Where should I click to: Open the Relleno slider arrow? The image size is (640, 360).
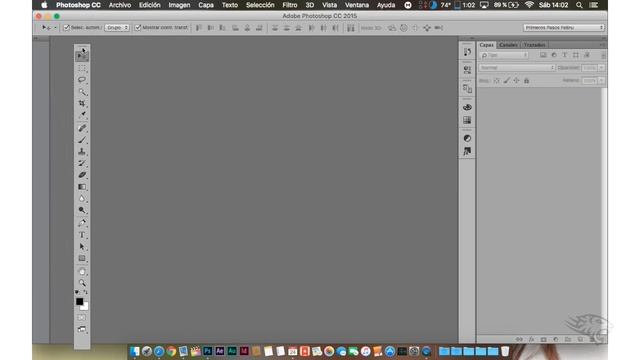(602, 81)
